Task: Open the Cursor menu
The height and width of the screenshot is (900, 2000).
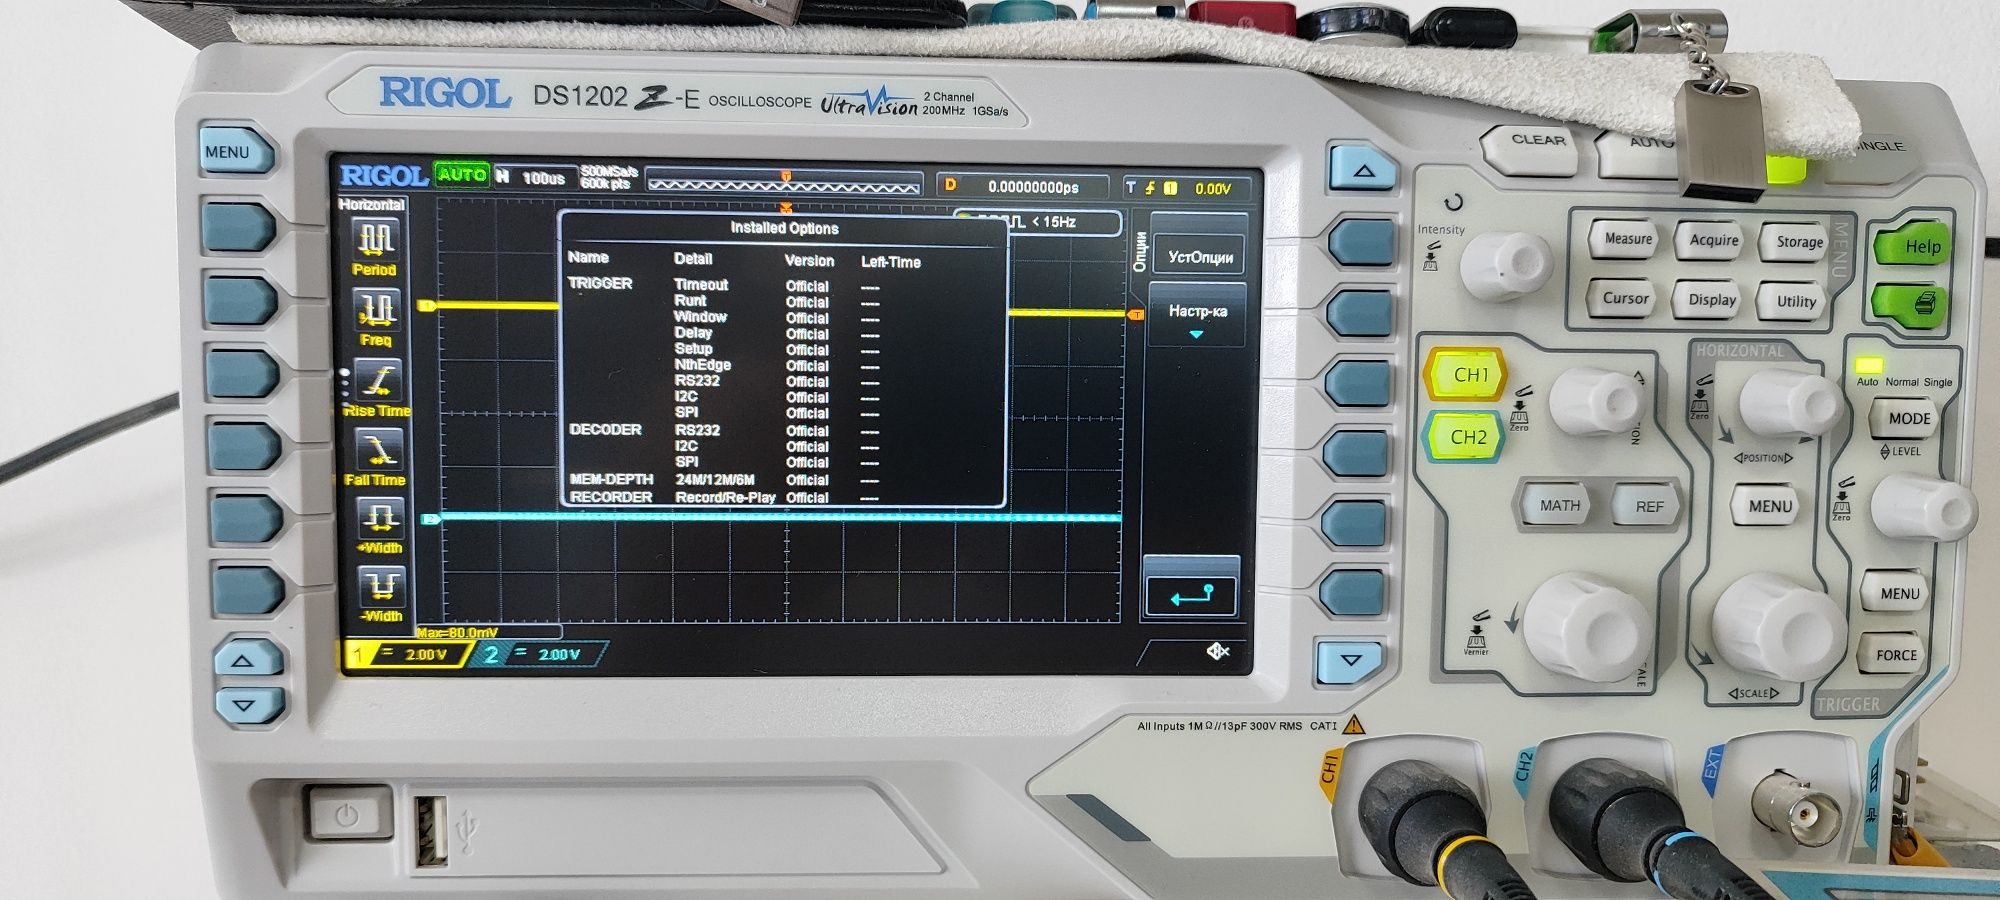Action: click(1625, 298)
